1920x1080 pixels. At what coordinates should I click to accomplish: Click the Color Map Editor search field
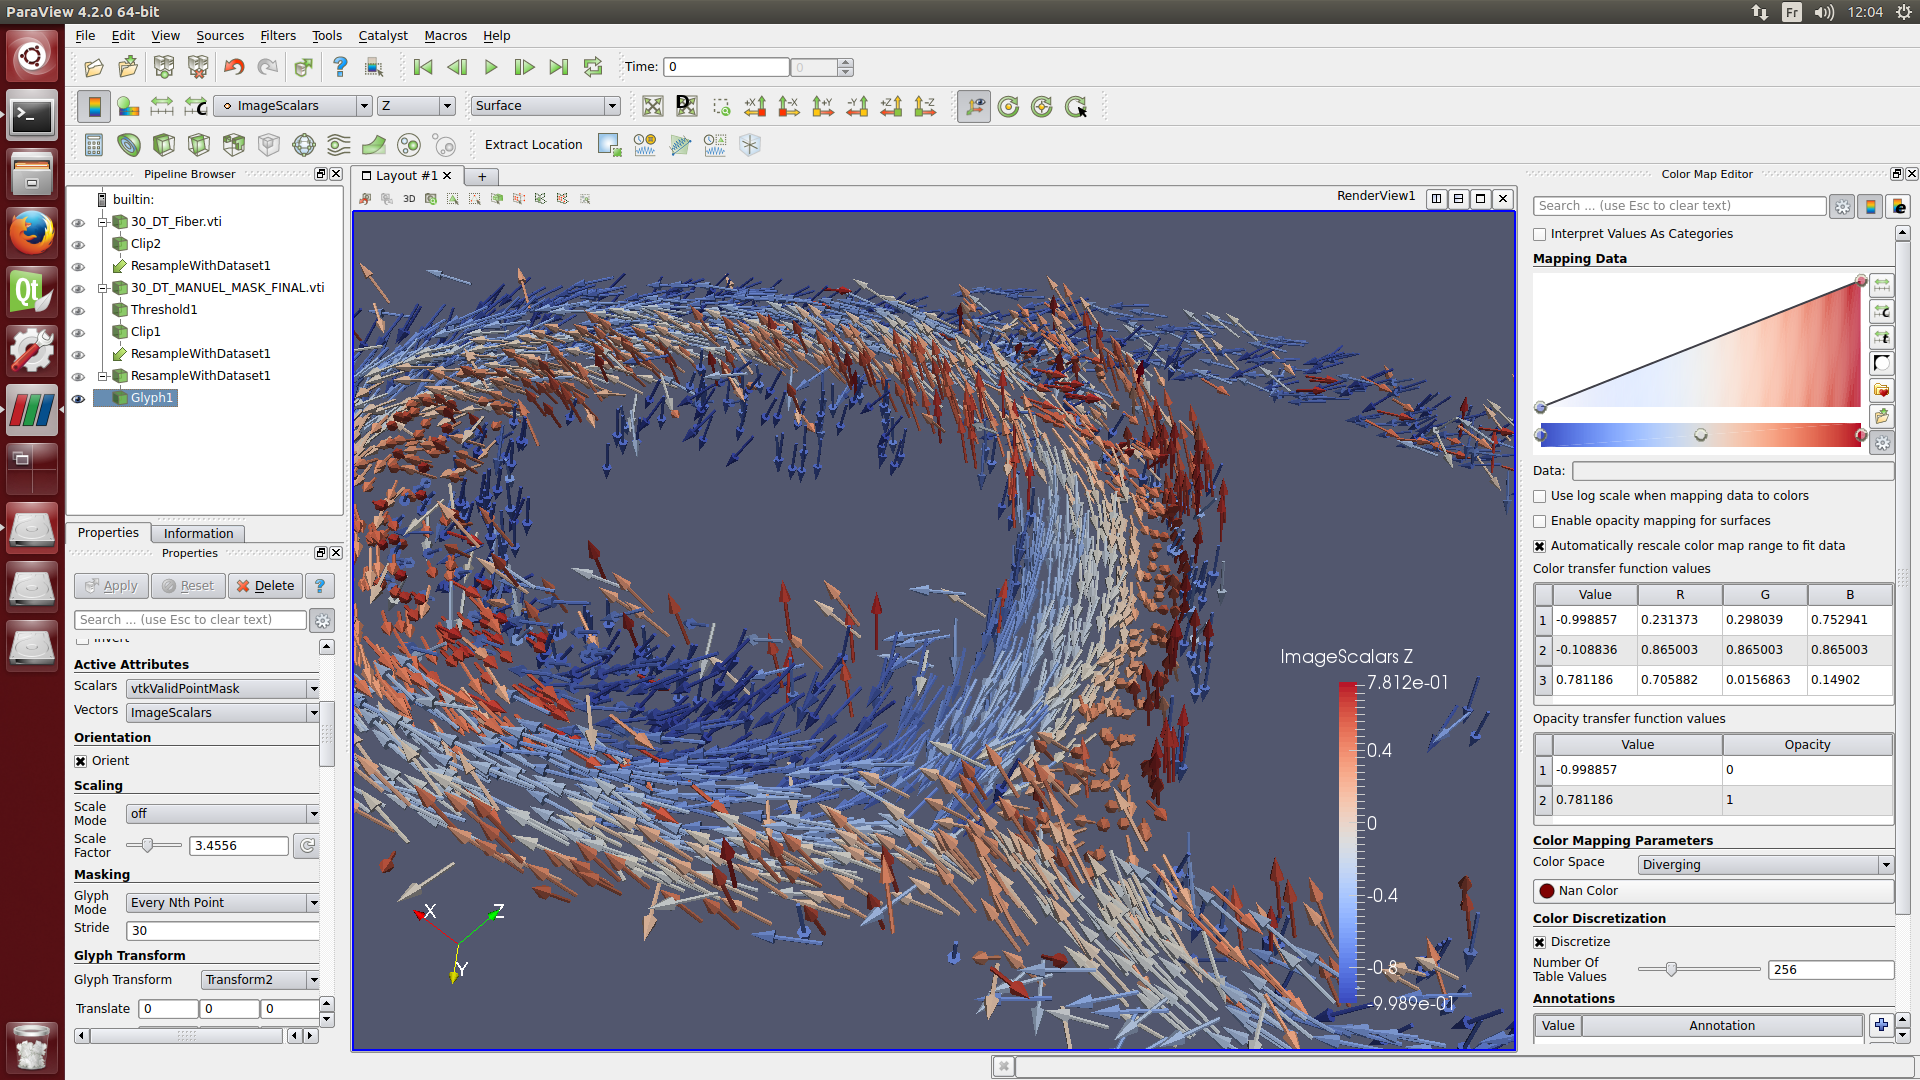tap(1679, 206)
